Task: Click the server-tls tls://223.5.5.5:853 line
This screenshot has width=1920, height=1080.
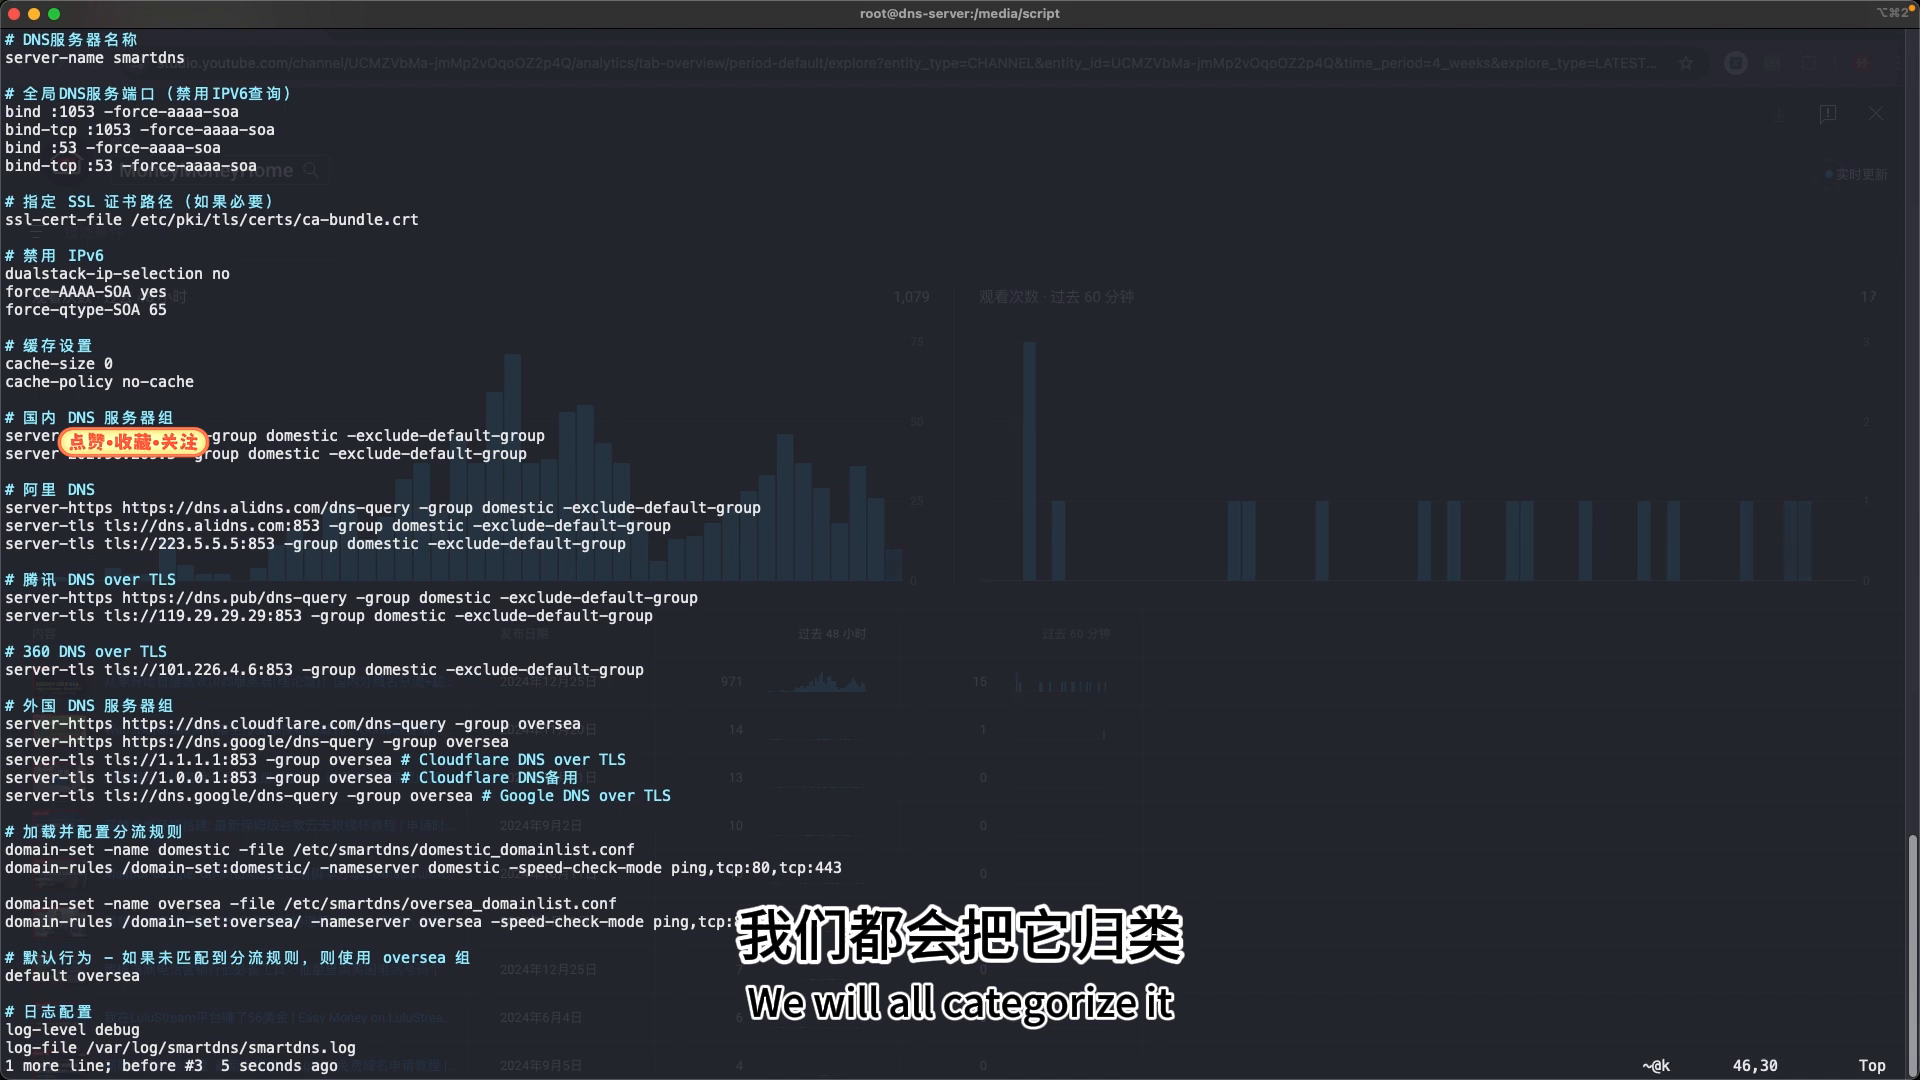Action: [315, 544]
